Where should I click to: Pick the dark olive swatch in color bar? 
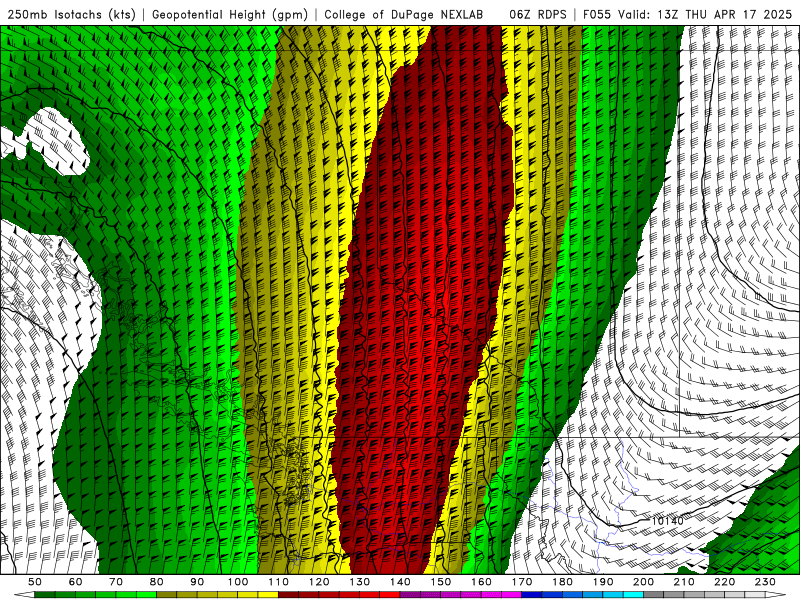(x=166, y=594)
